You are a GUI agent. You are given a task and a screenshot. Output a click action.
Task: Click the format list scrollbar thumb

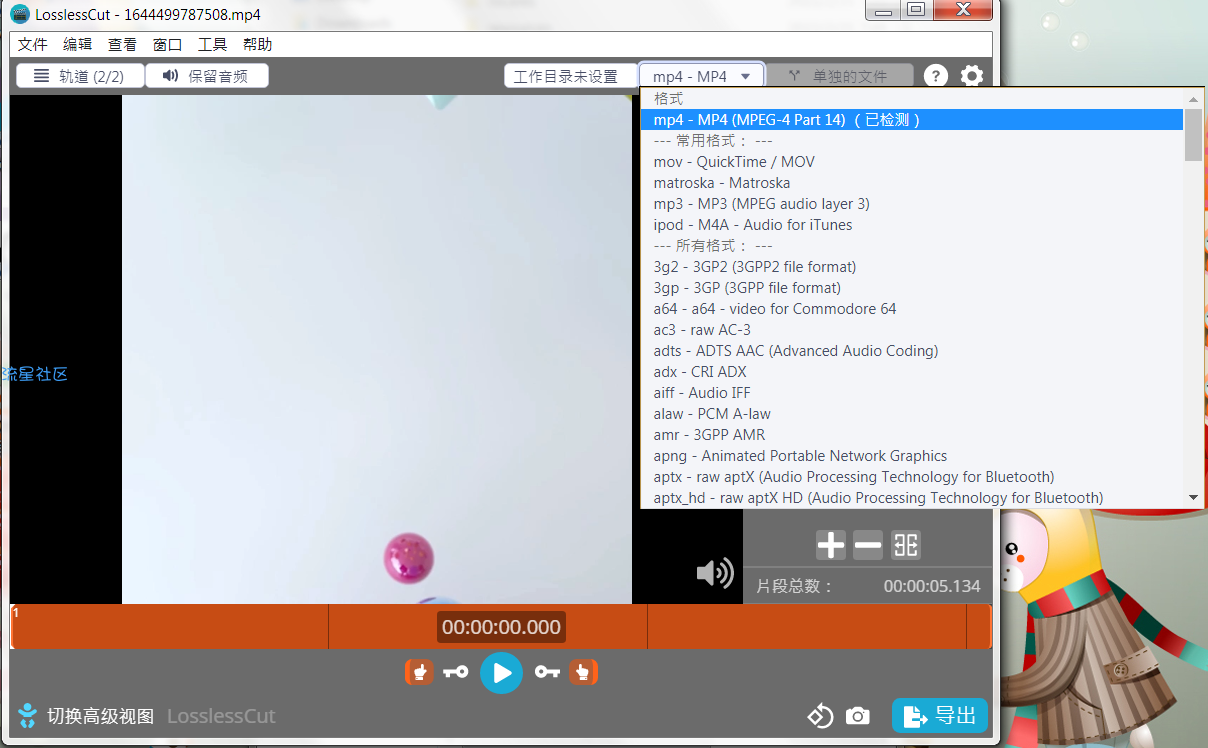1193,134
